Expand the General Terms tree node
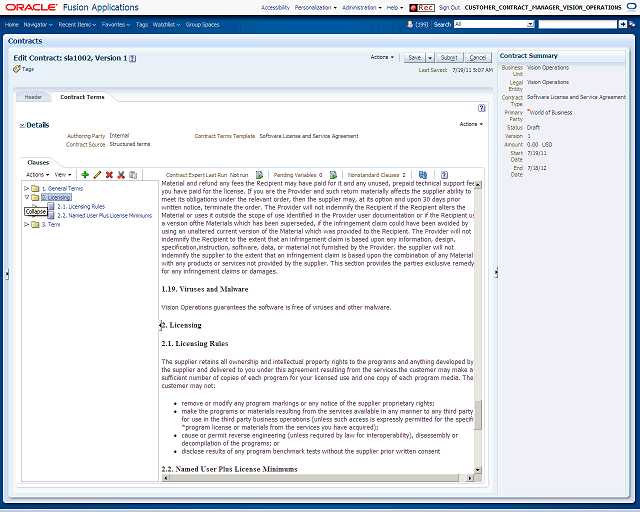 [27, 189]
